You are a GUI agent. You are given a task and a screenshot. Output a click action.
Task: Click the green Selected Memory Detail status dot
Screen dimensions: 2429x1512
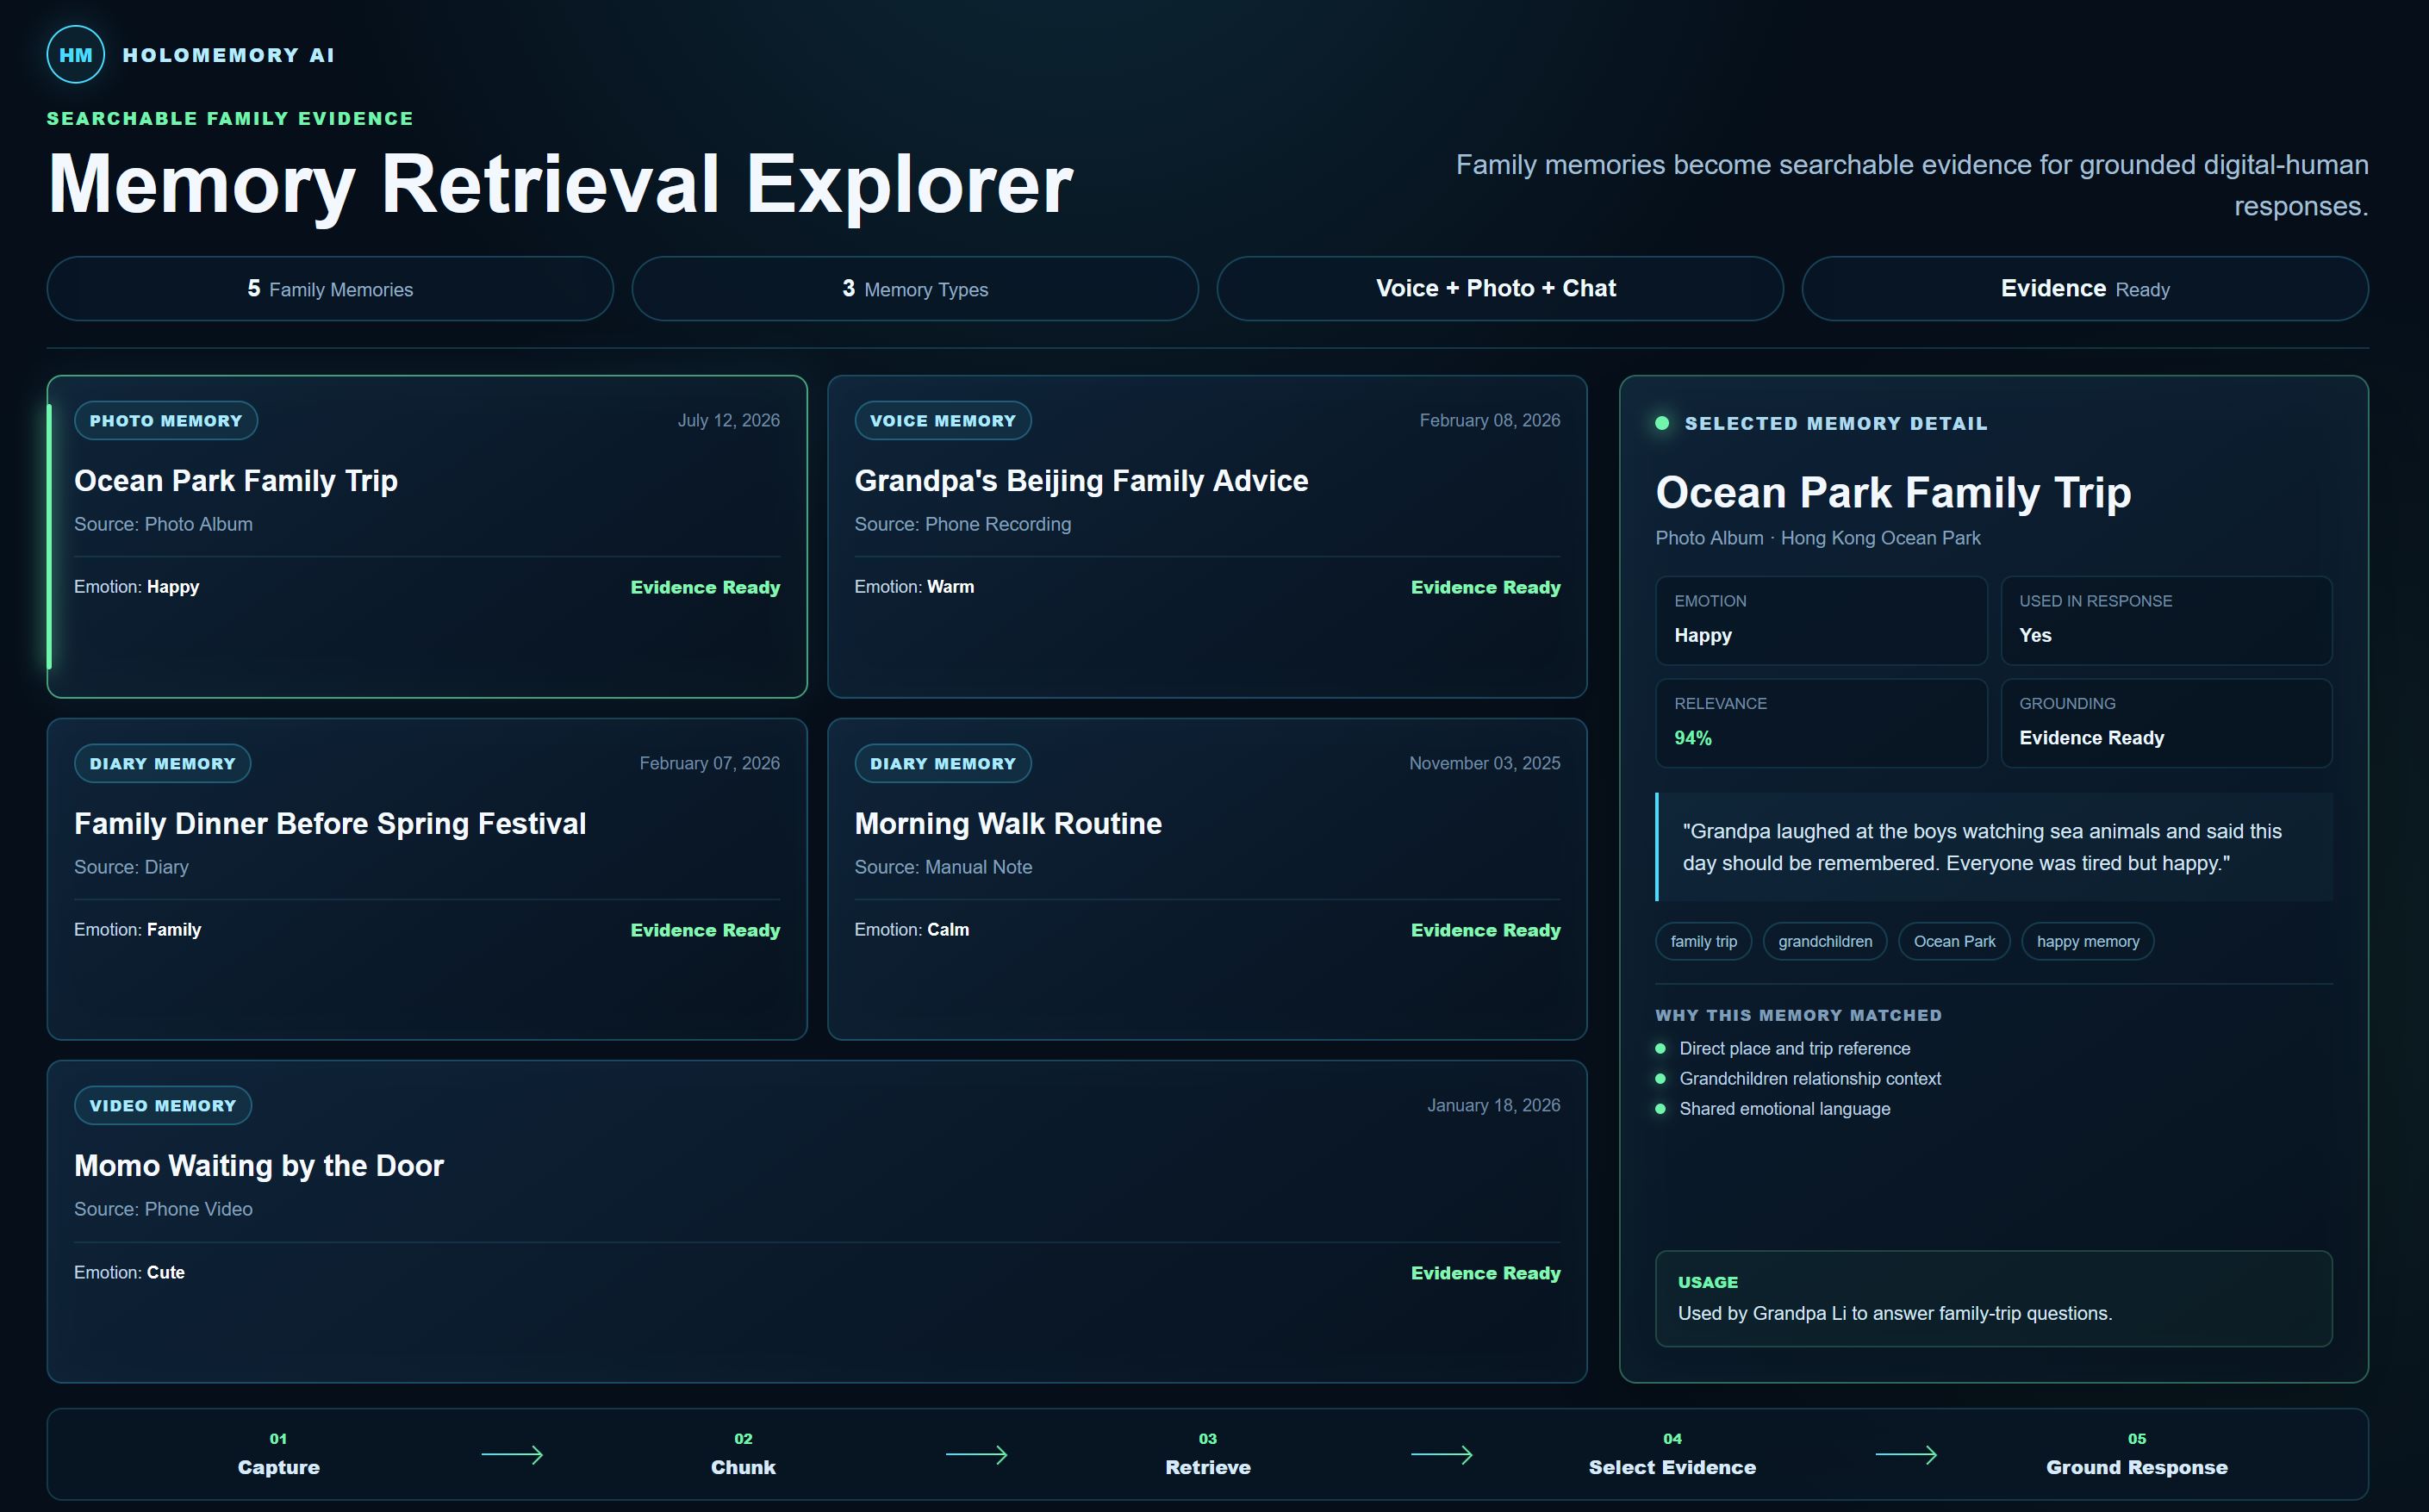click(x=1662, y=423)
